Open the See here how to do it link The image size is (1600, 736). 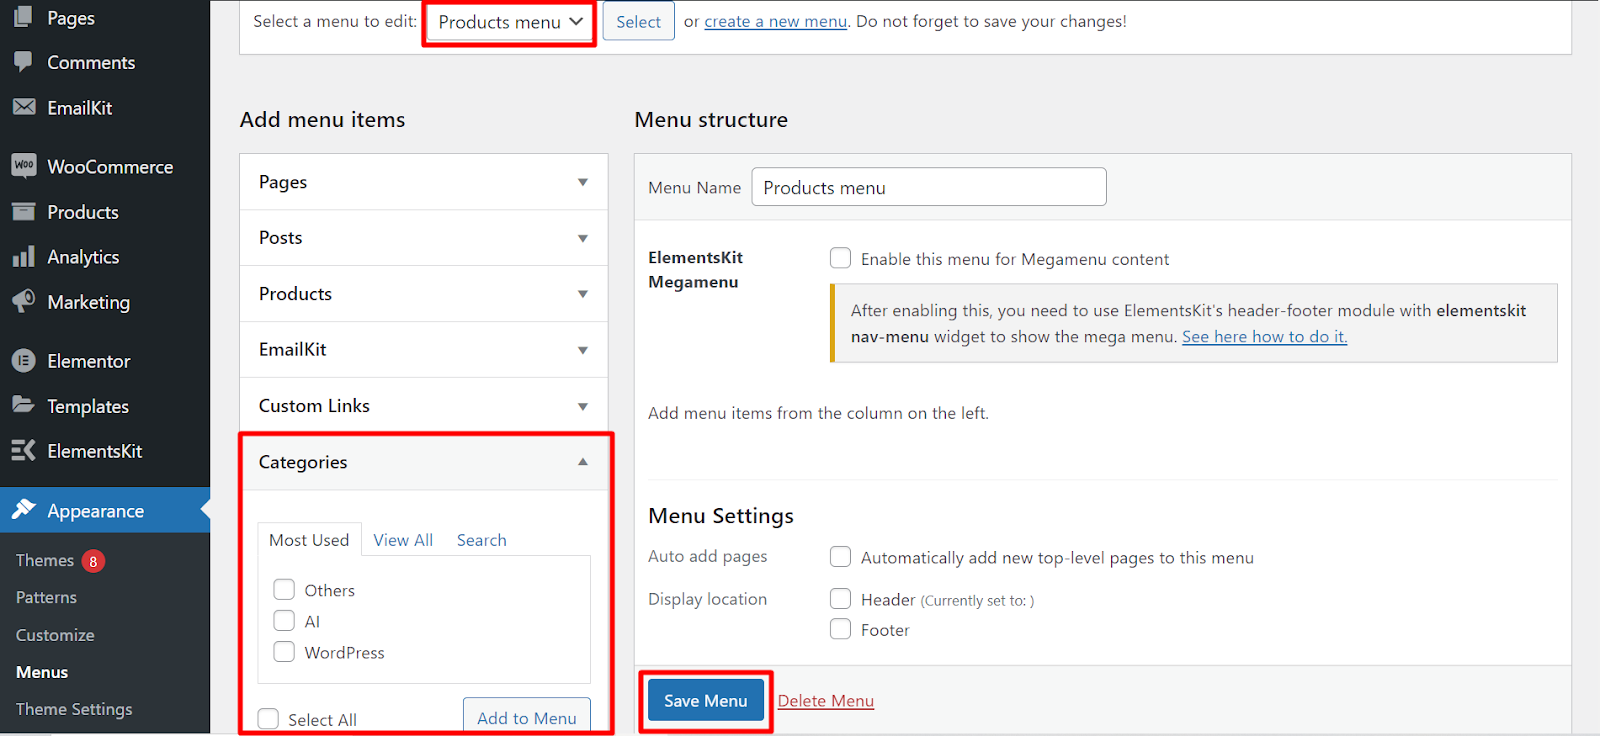(1265, 337)
